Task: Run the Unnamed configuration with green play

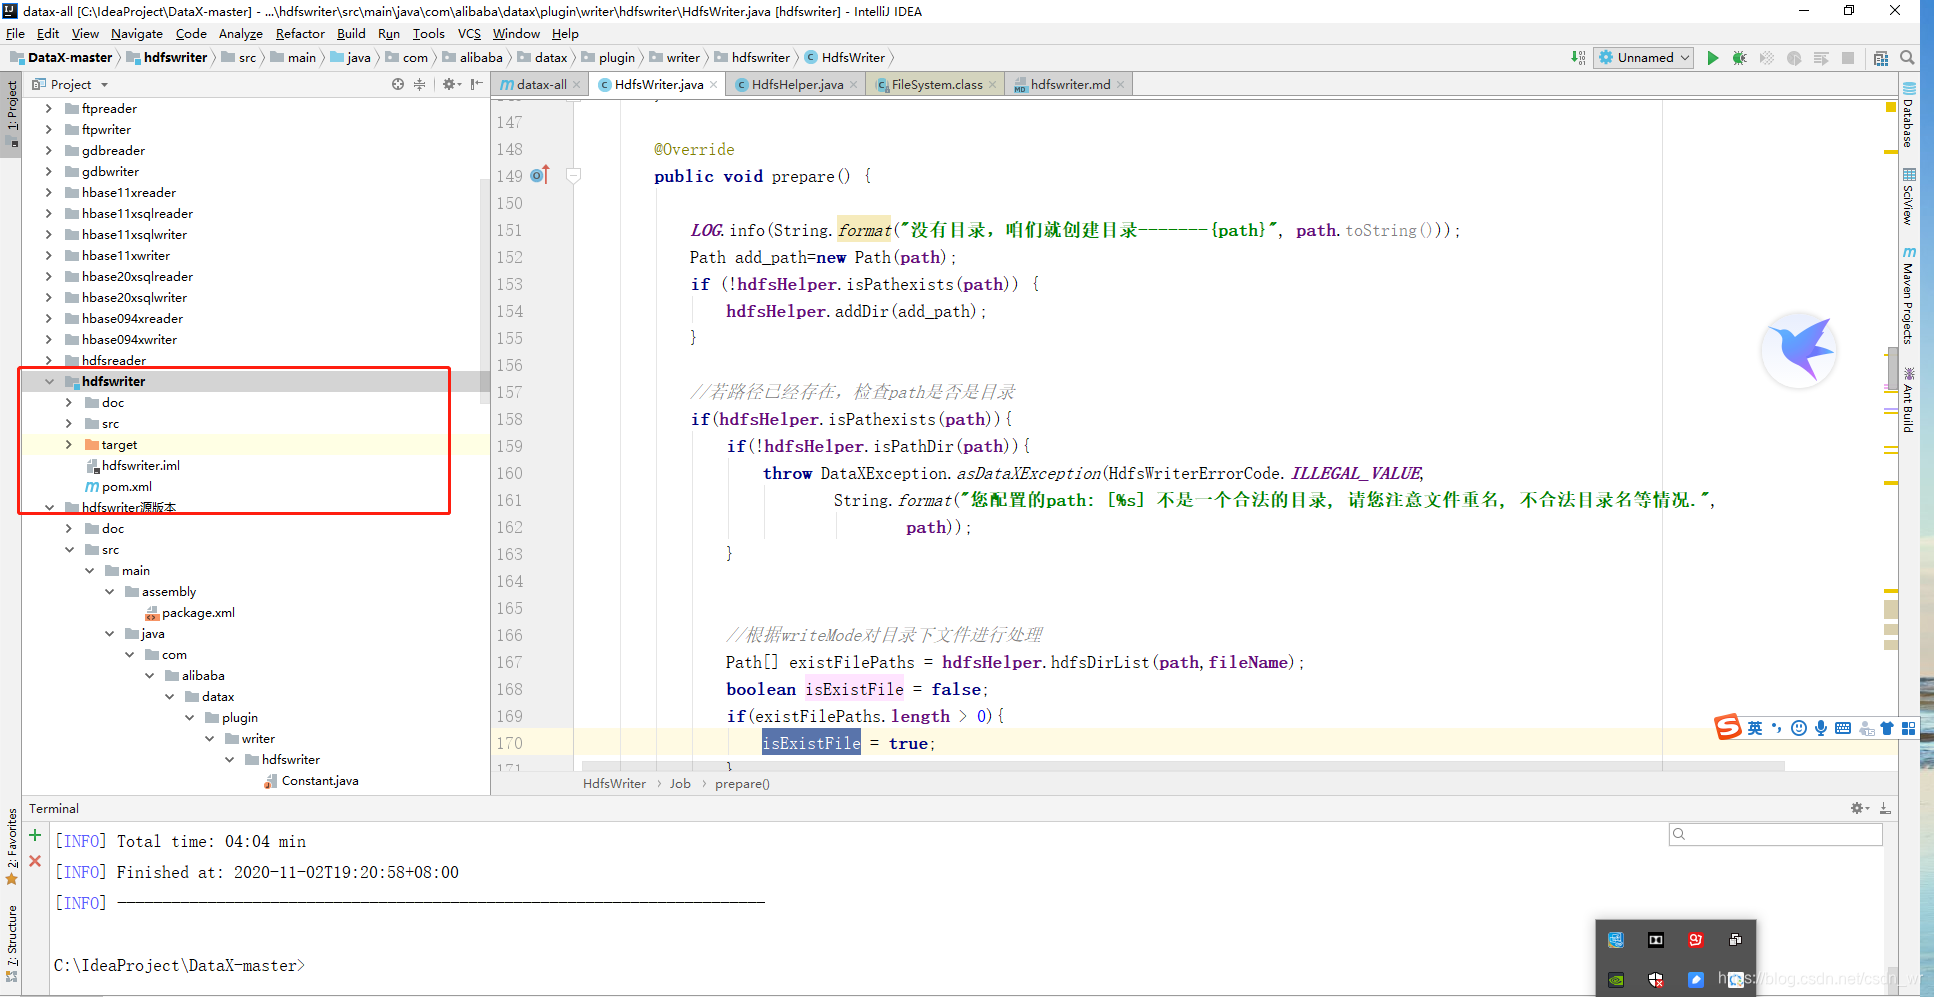Action: click(x=1712, y=58)
